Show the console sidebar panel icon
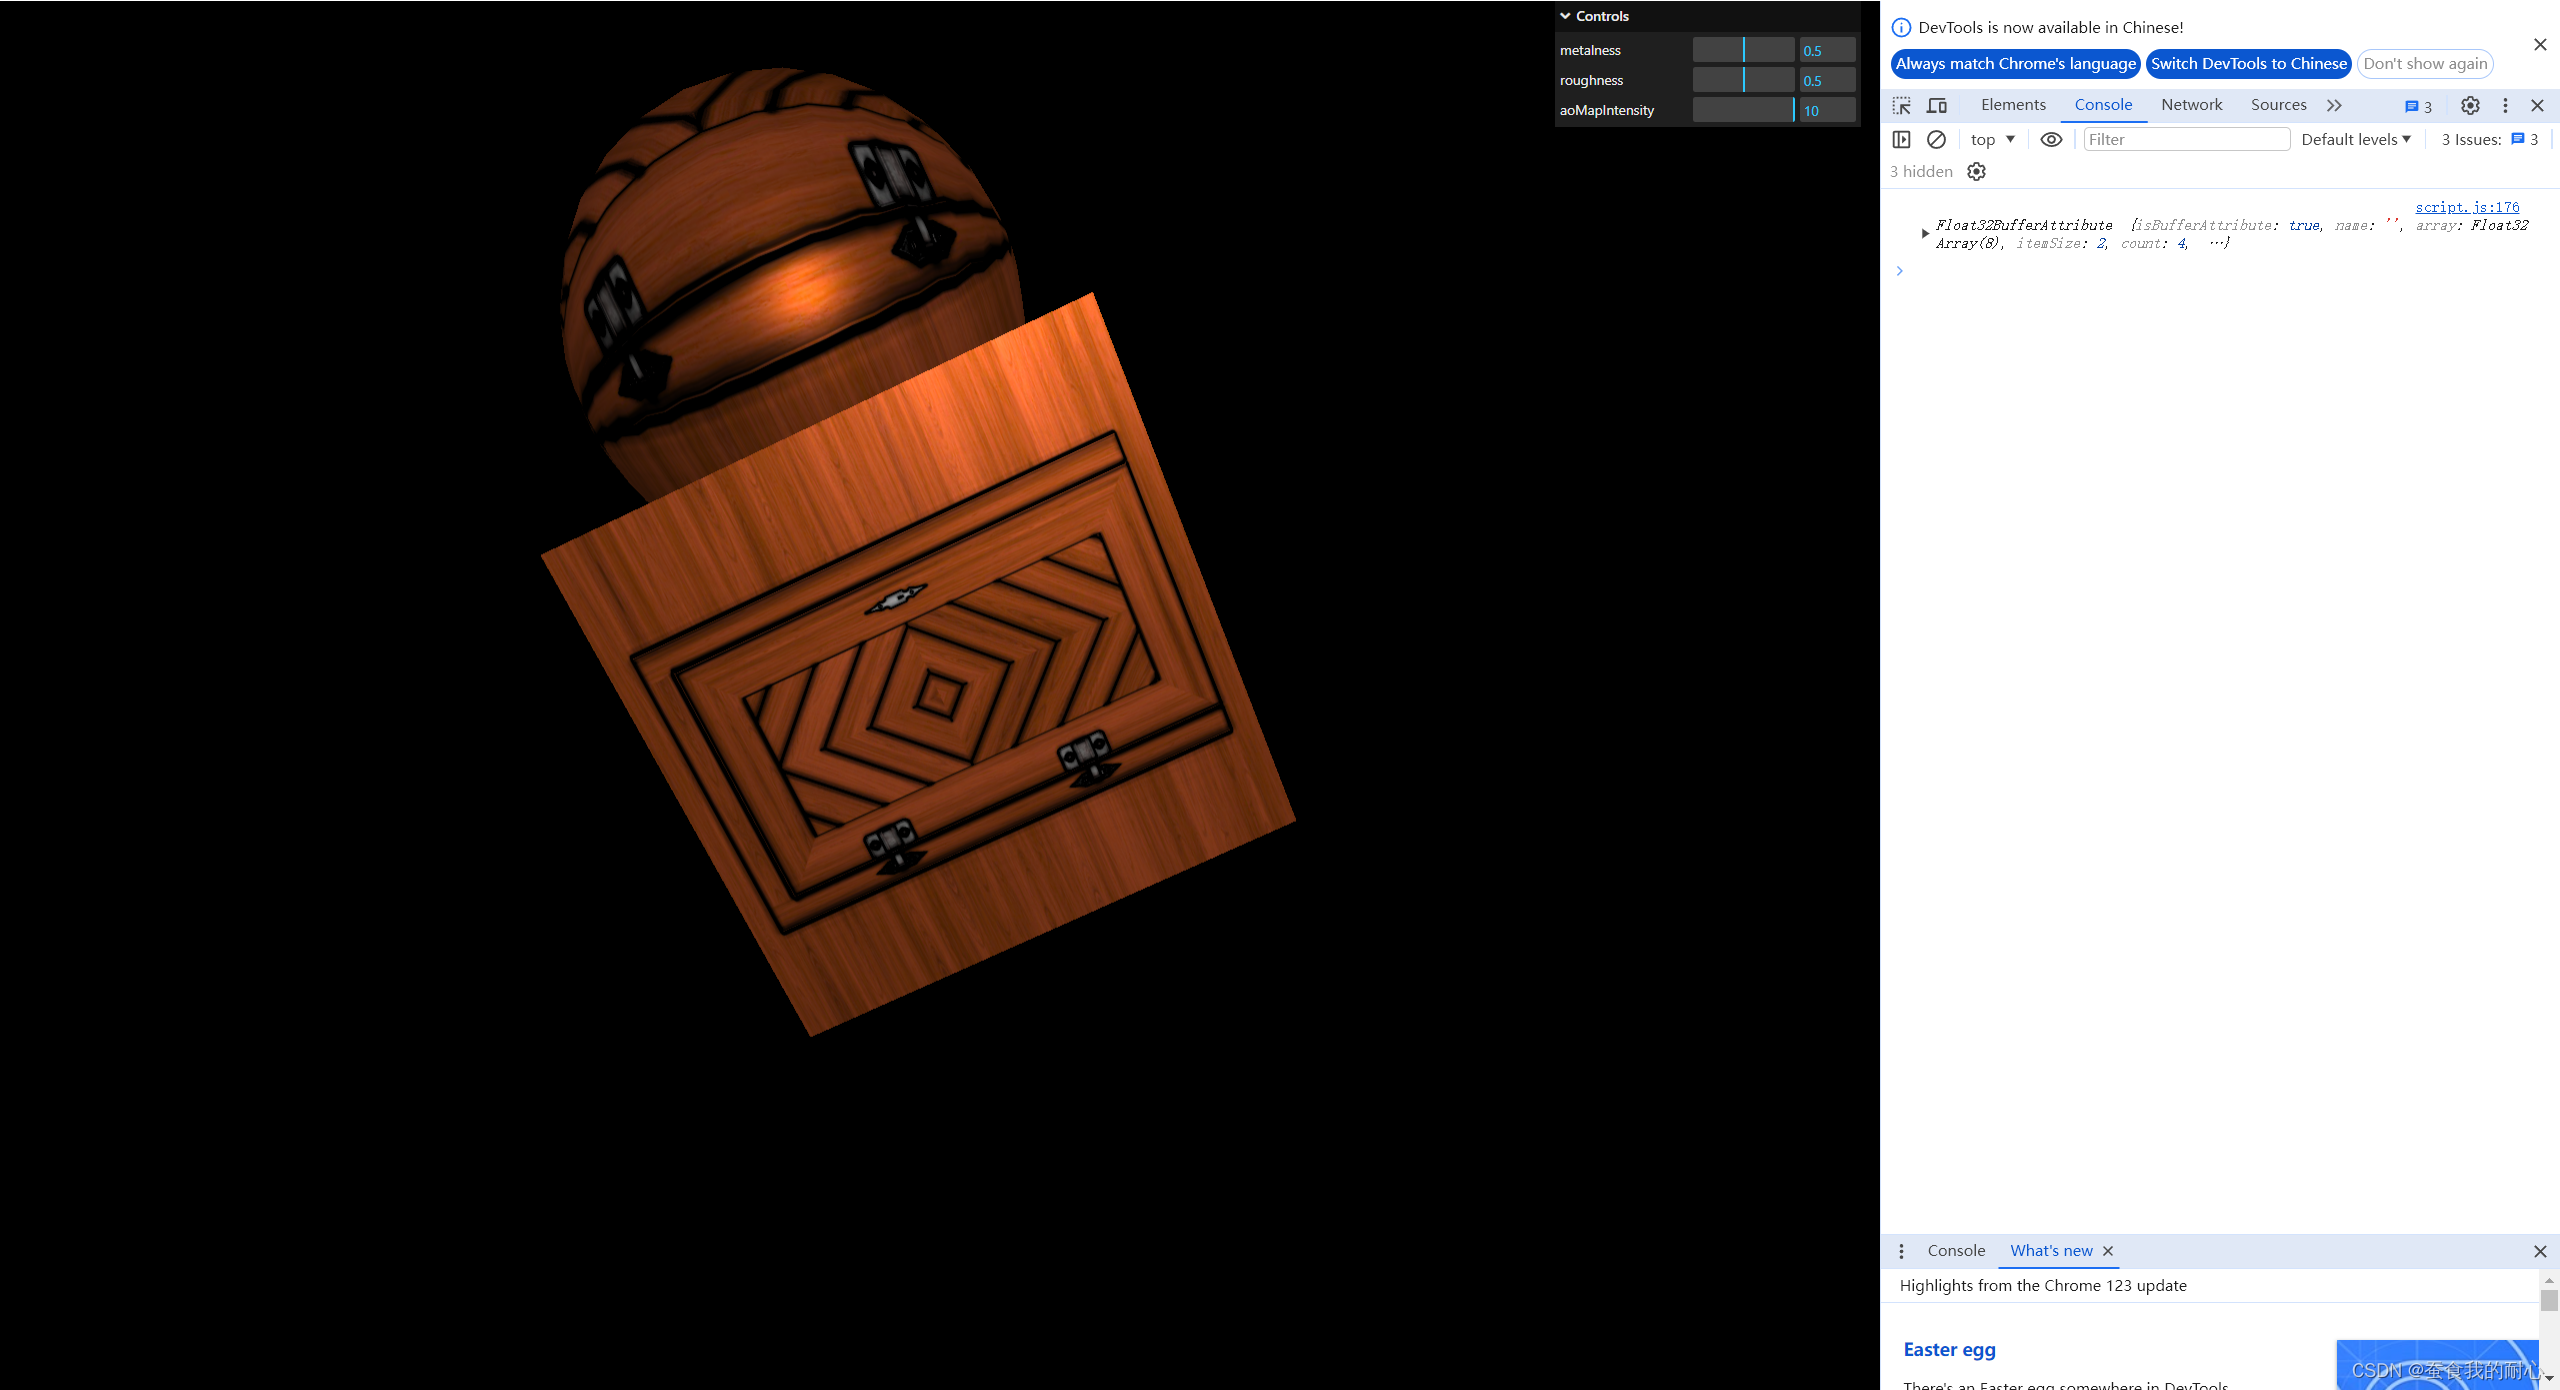Screen dimensions: 2560x1390 click(1901, 139)
